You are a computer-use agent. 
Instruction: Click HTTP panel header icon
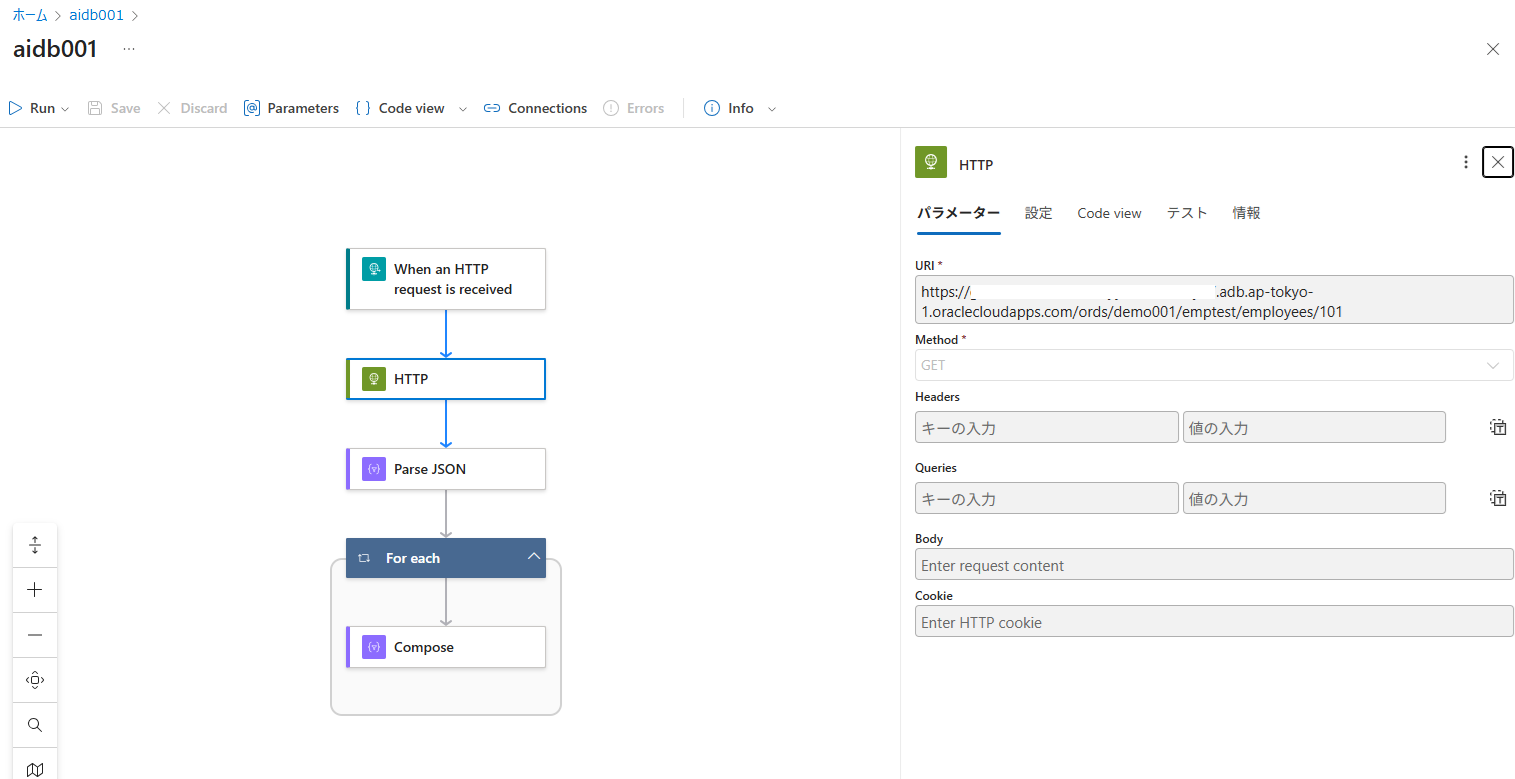click(931, 162)
